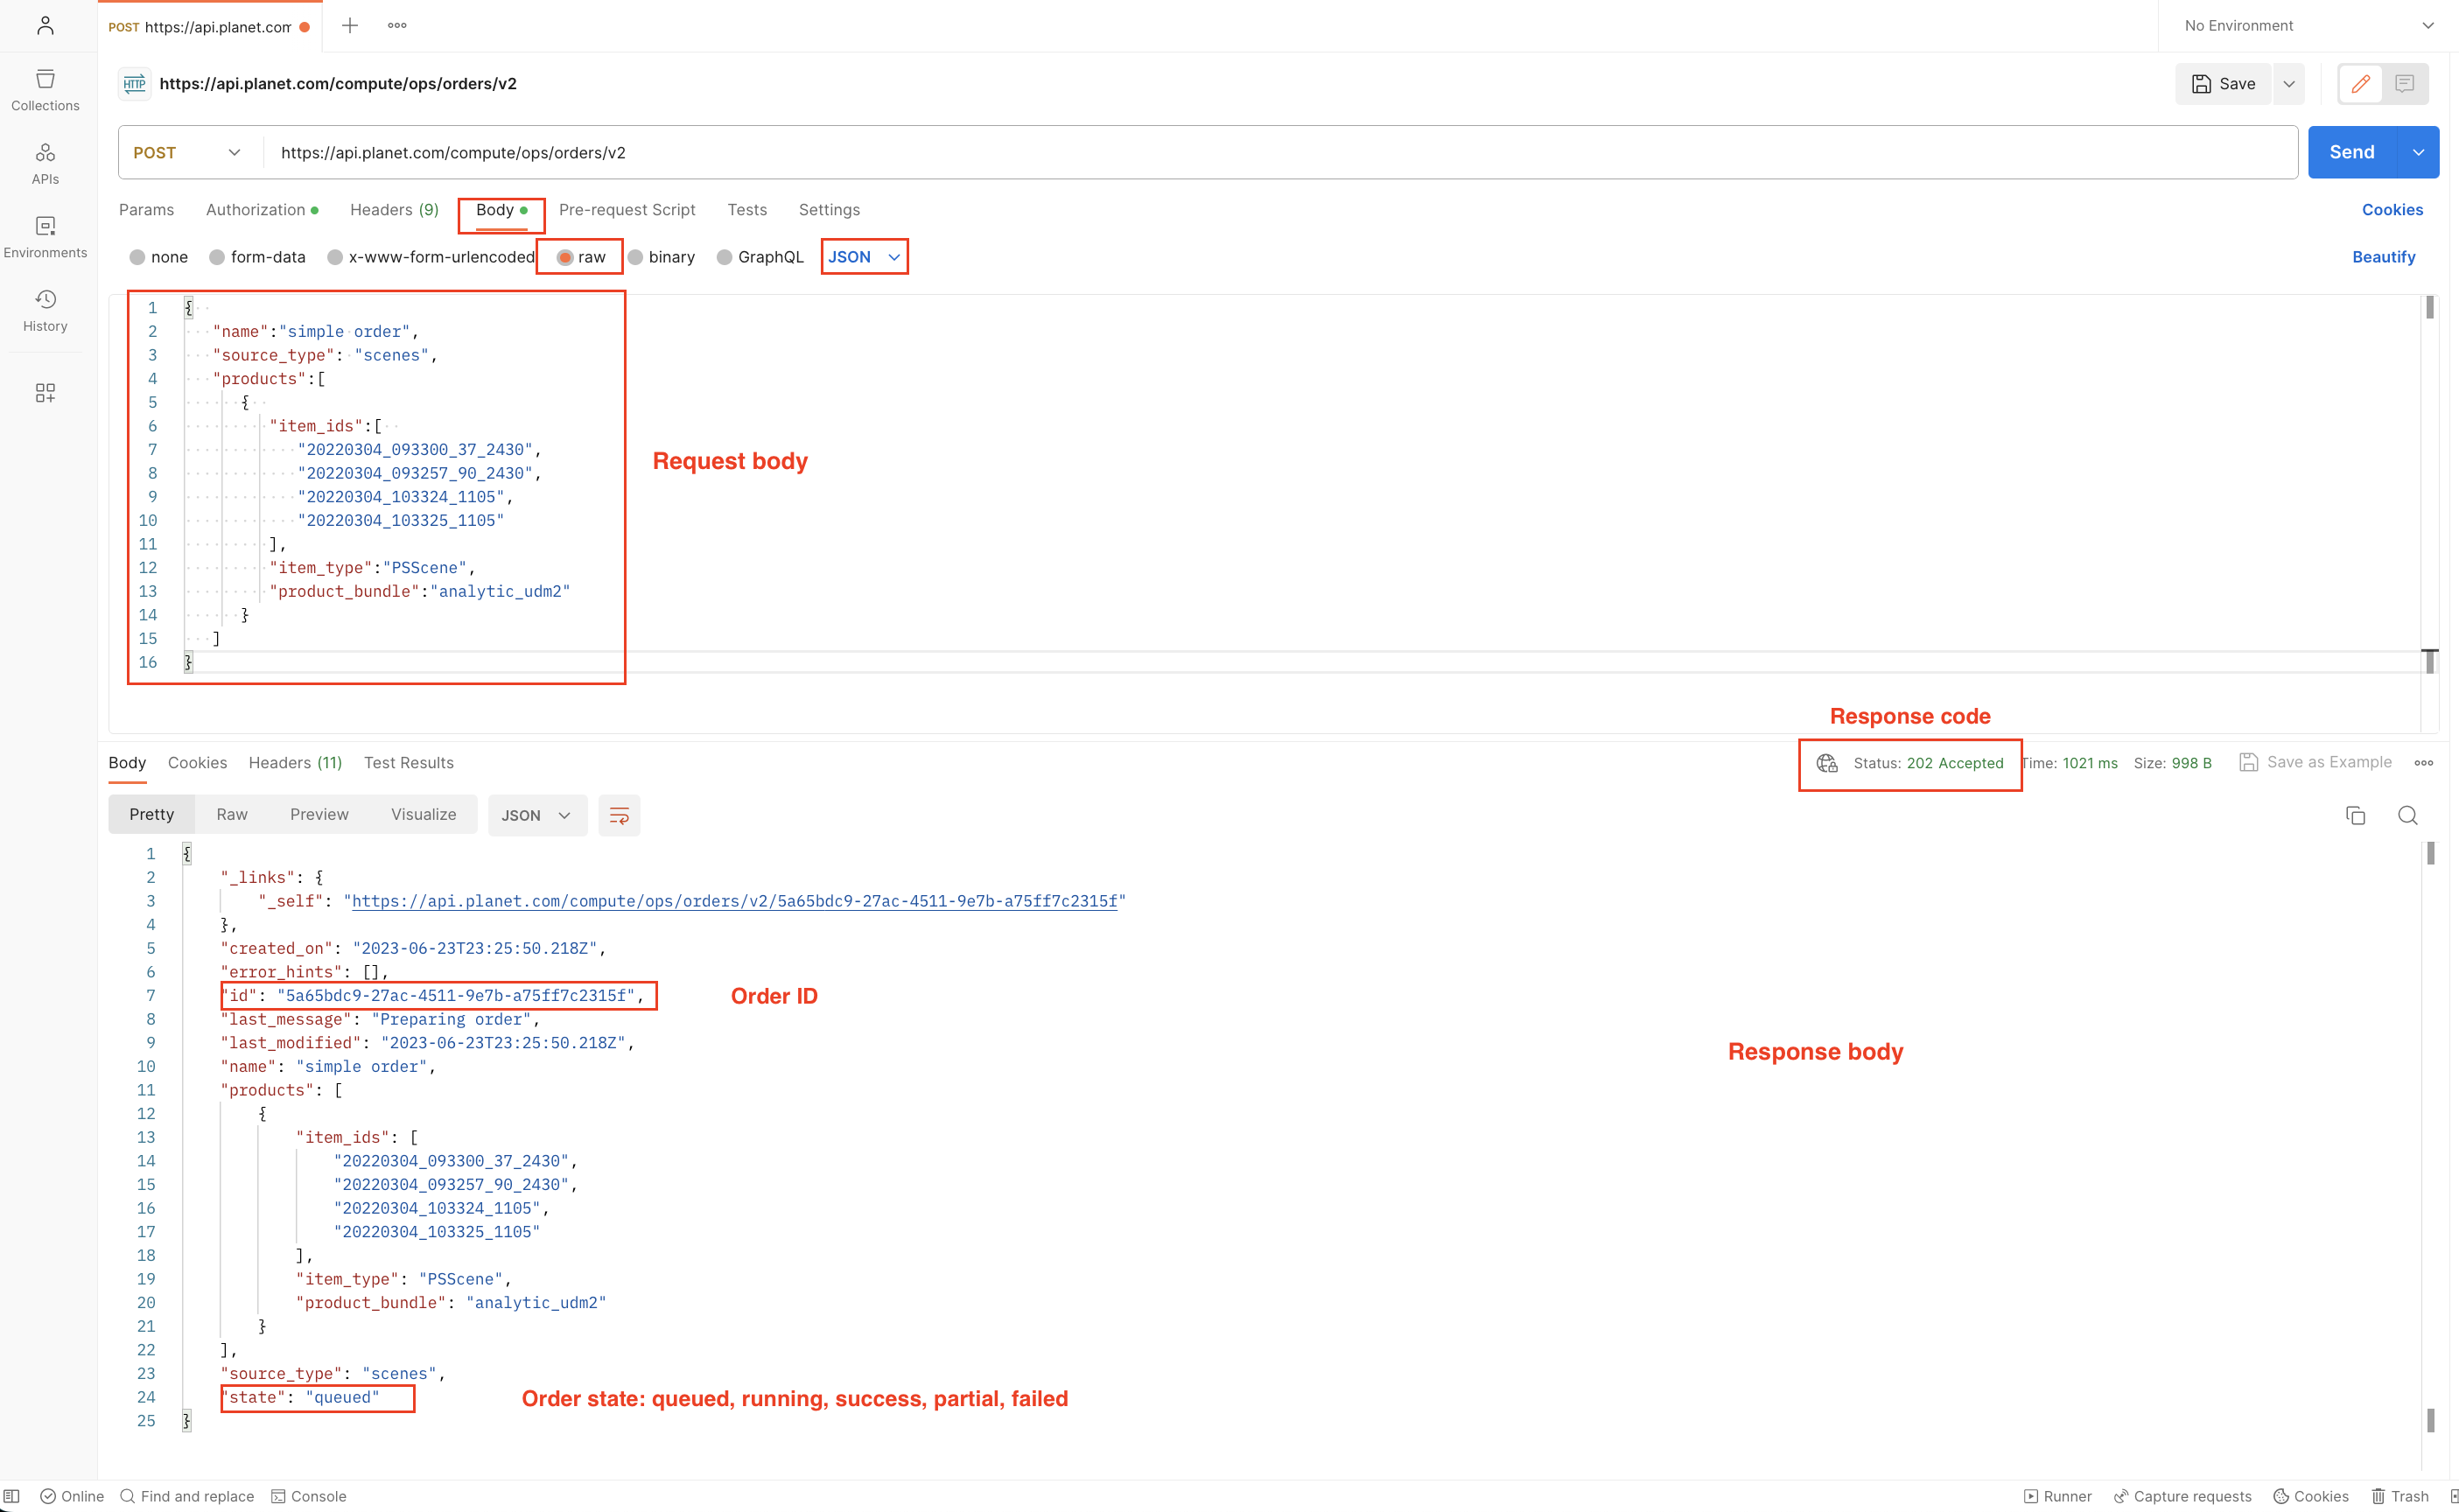This screenshot has height=1512, width=2459.
Task: Click the network globe icon beside Status
Action: [1826, 763]
